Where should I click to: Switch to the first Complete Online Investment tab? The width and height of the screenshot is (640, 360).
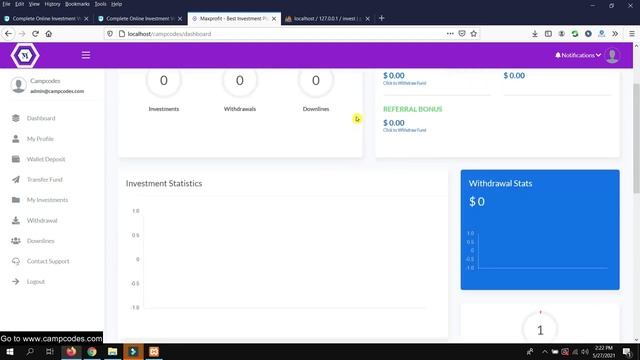(x=46, y=18)
